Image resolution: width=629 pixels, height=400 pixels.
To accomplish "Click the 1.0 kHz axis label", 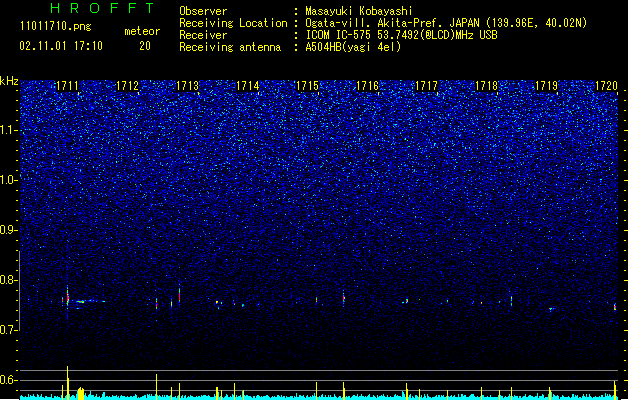I will point(8,180).
